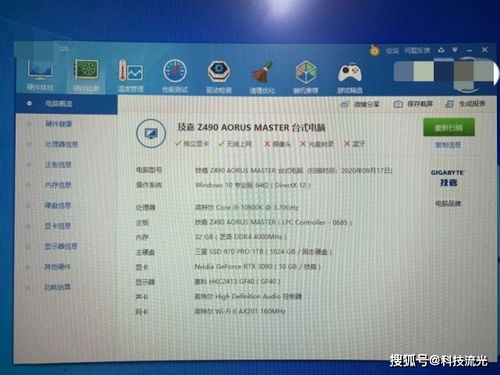Click 保存截屏 camera option

click(413, 104)
